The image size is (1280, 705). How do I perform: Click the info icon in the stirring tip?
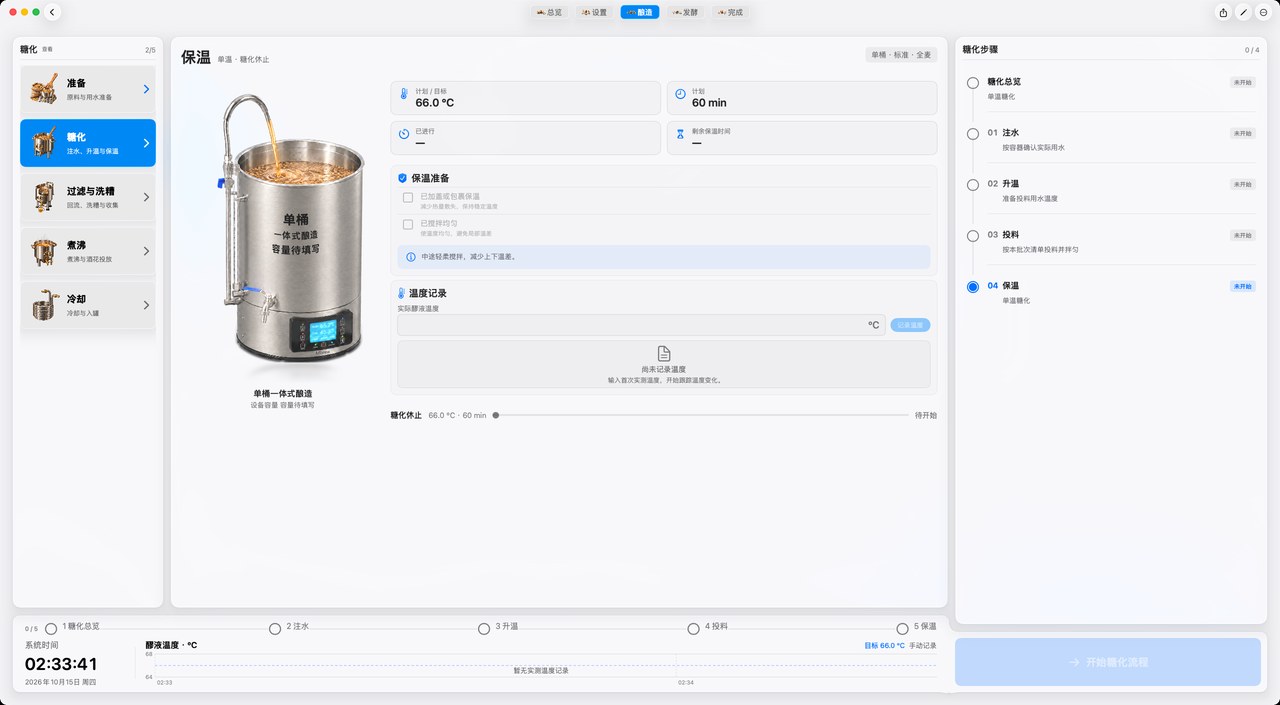click(x=410, y=257)
